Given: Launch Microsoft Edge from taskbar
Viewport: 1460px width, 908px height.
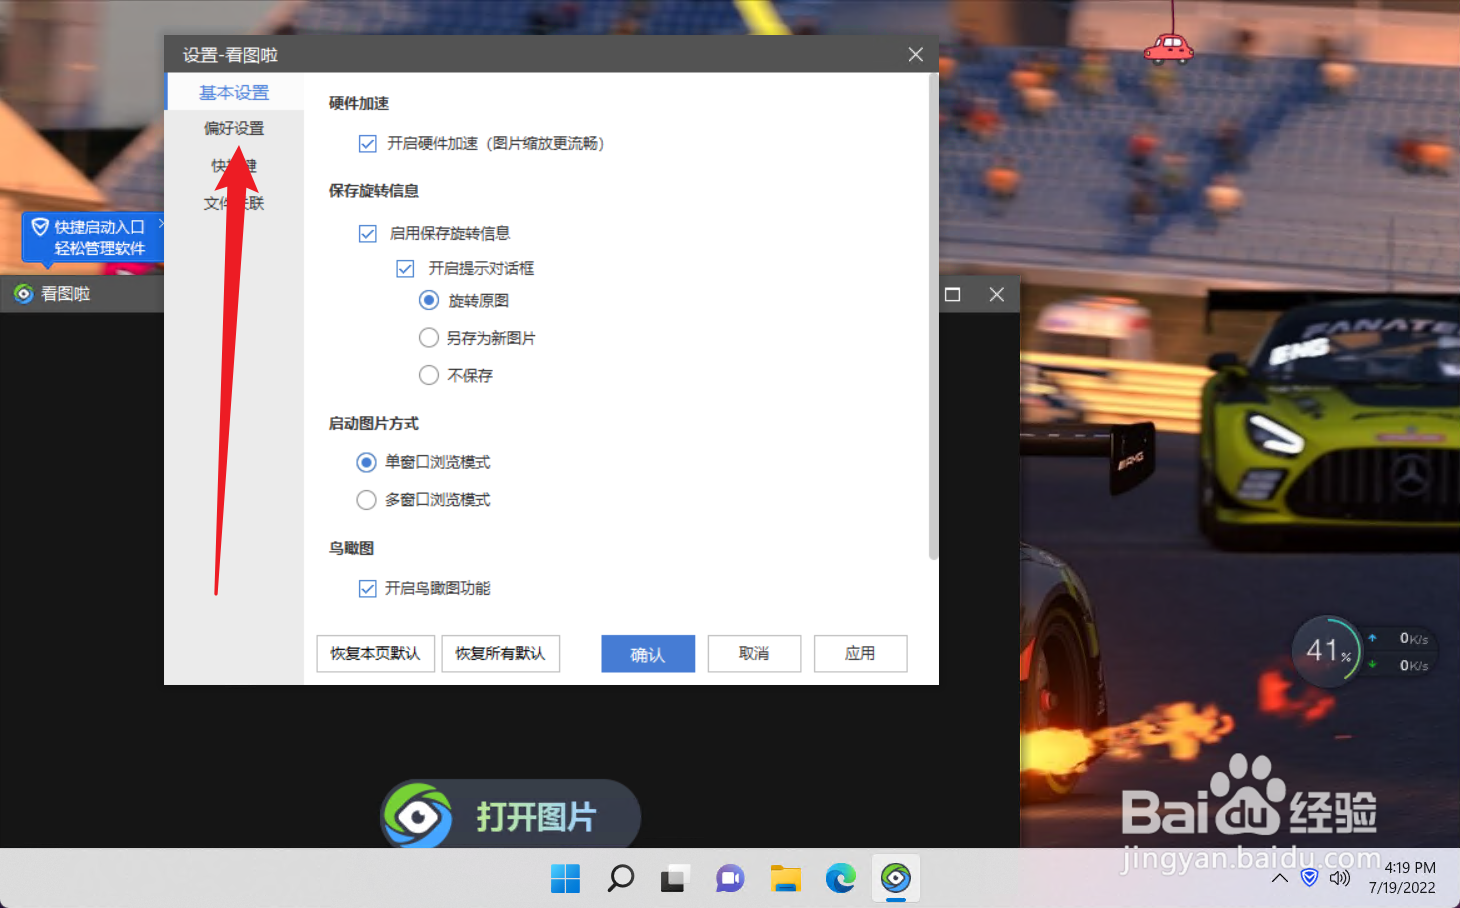Looking at the screenshot, I should tap(840, 879).
